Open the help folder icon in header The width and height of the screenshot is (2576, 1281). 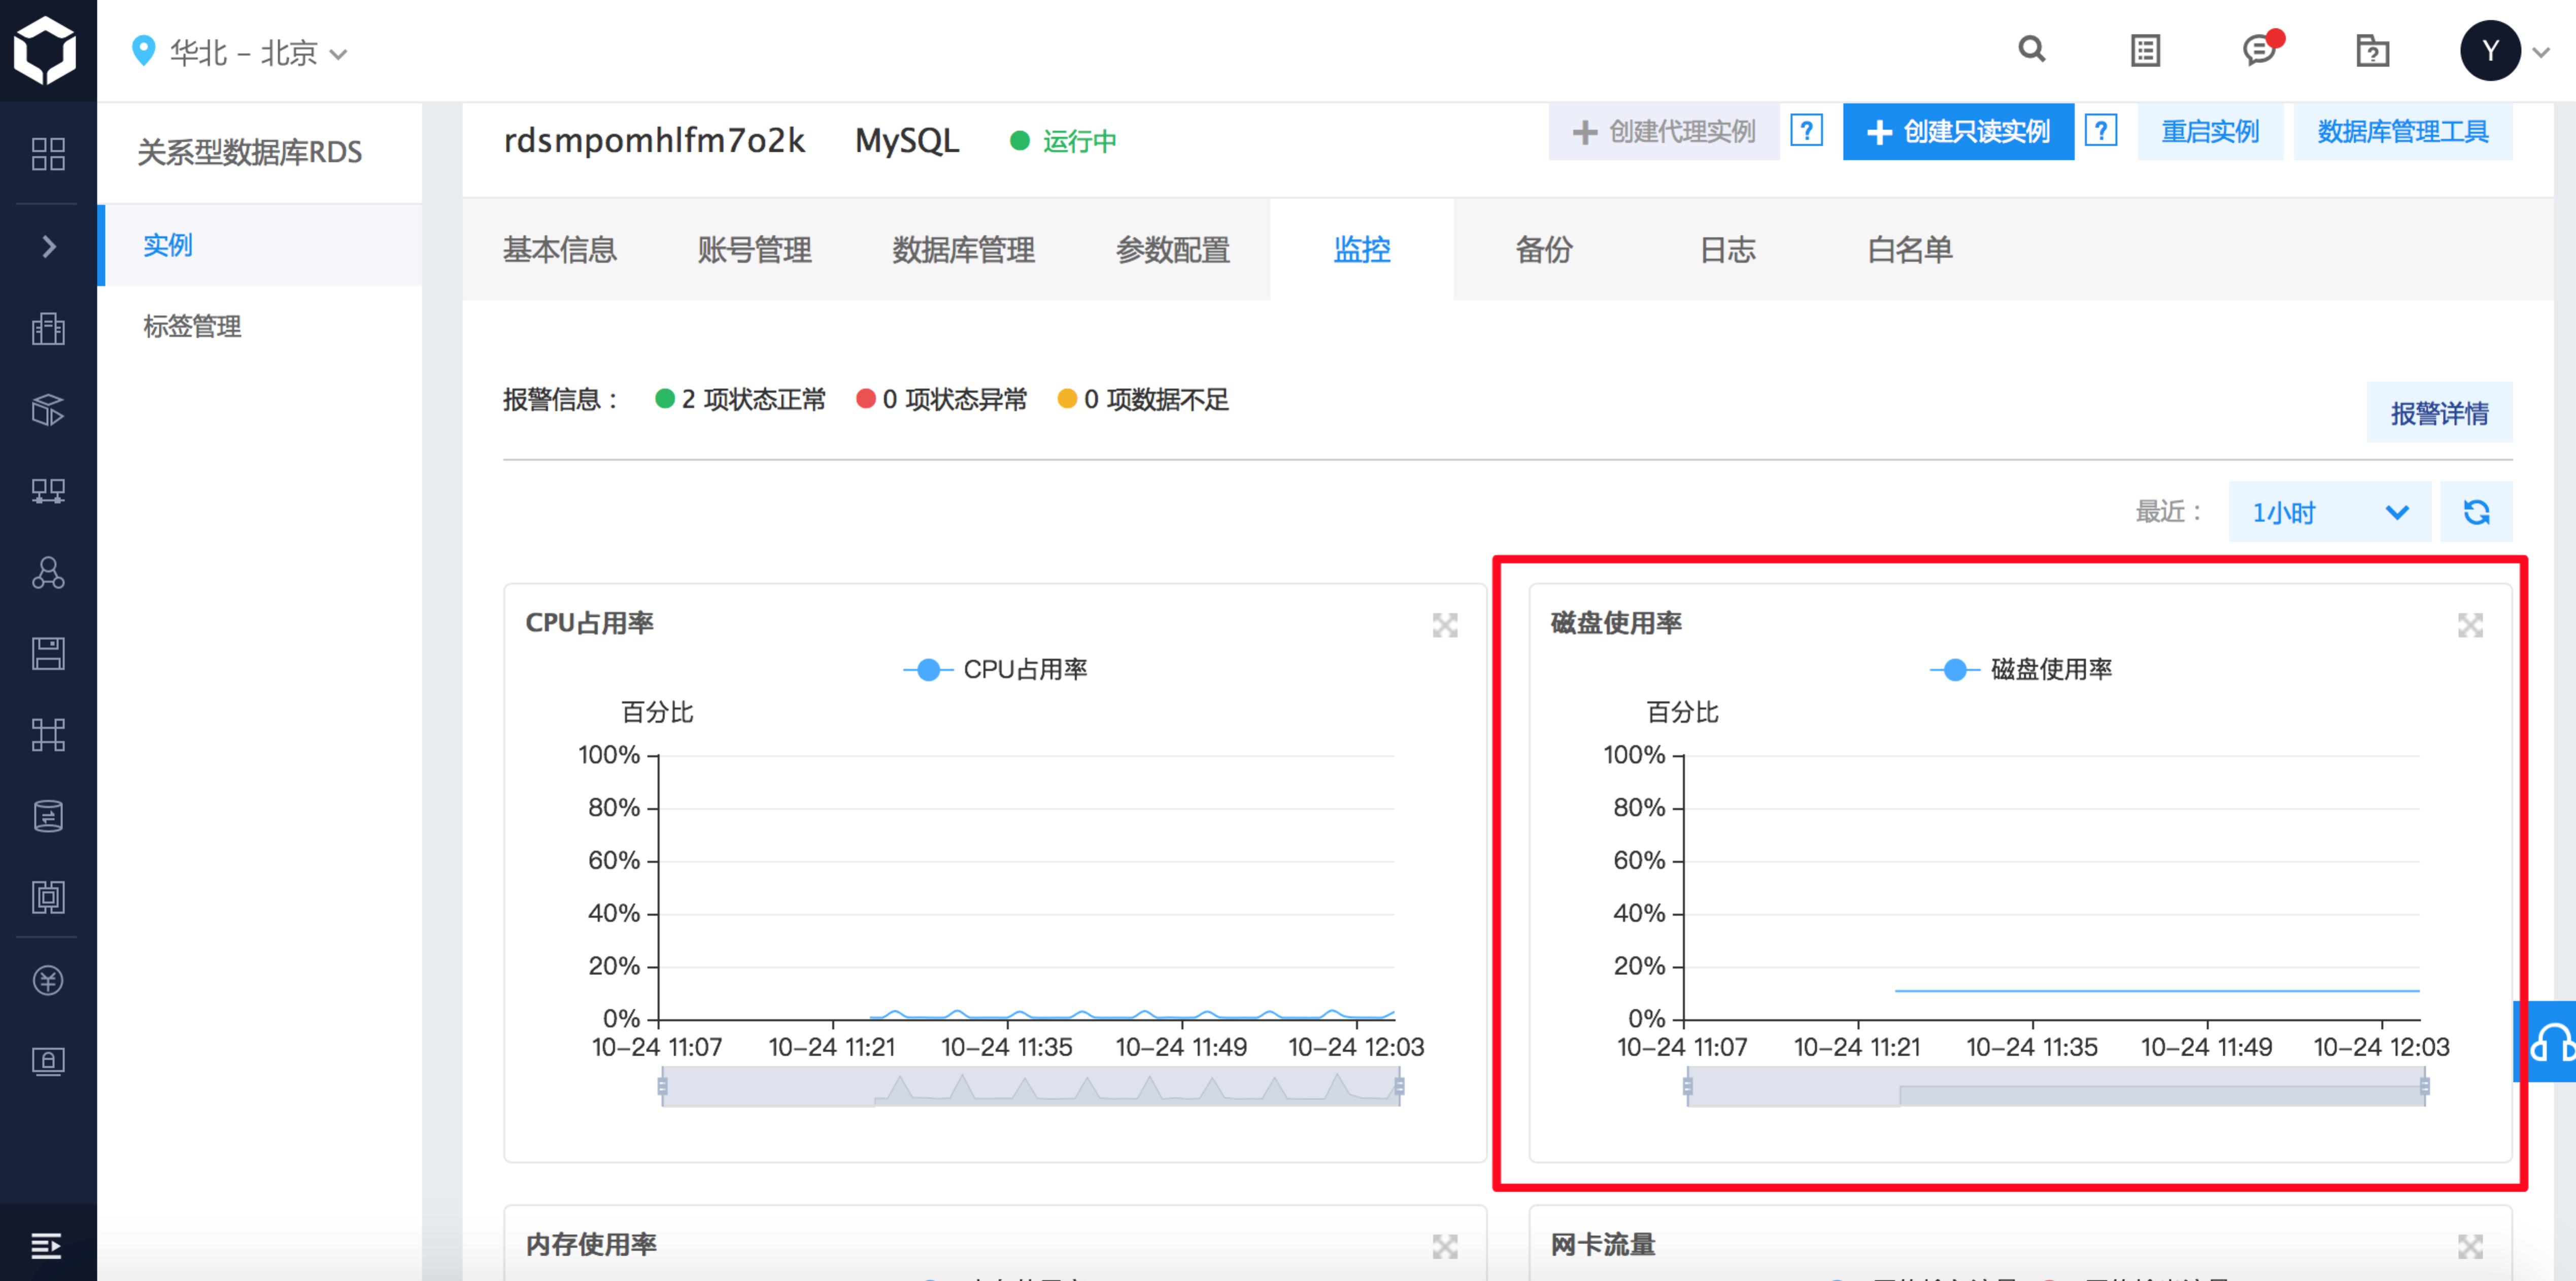(x=2372, y=50)
